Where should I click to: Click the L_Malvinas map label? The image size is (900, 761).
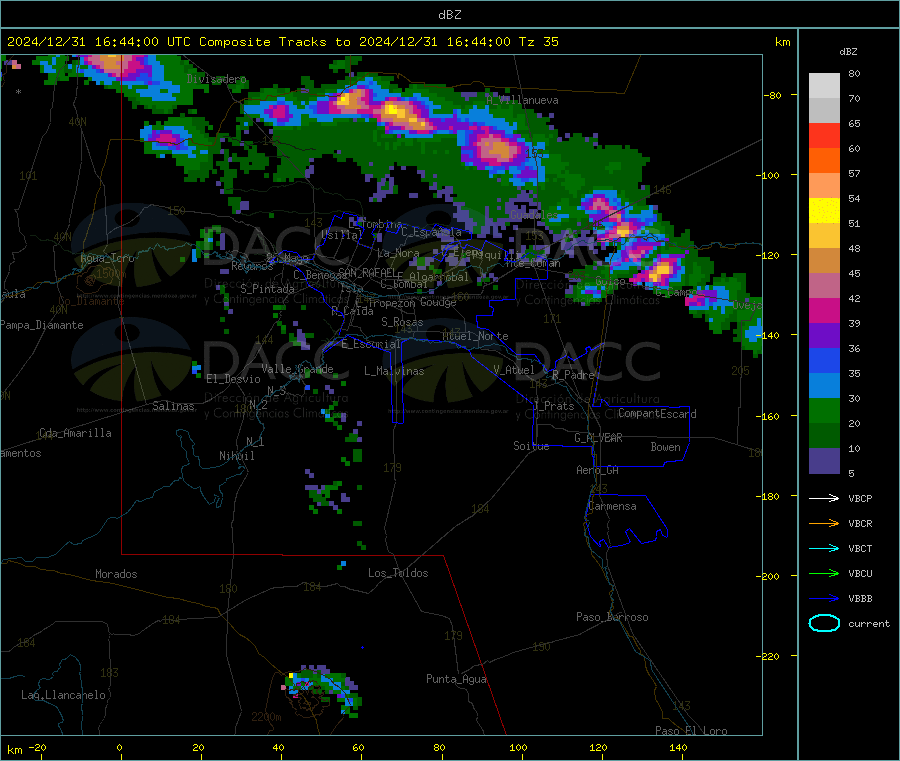(394, 371)
